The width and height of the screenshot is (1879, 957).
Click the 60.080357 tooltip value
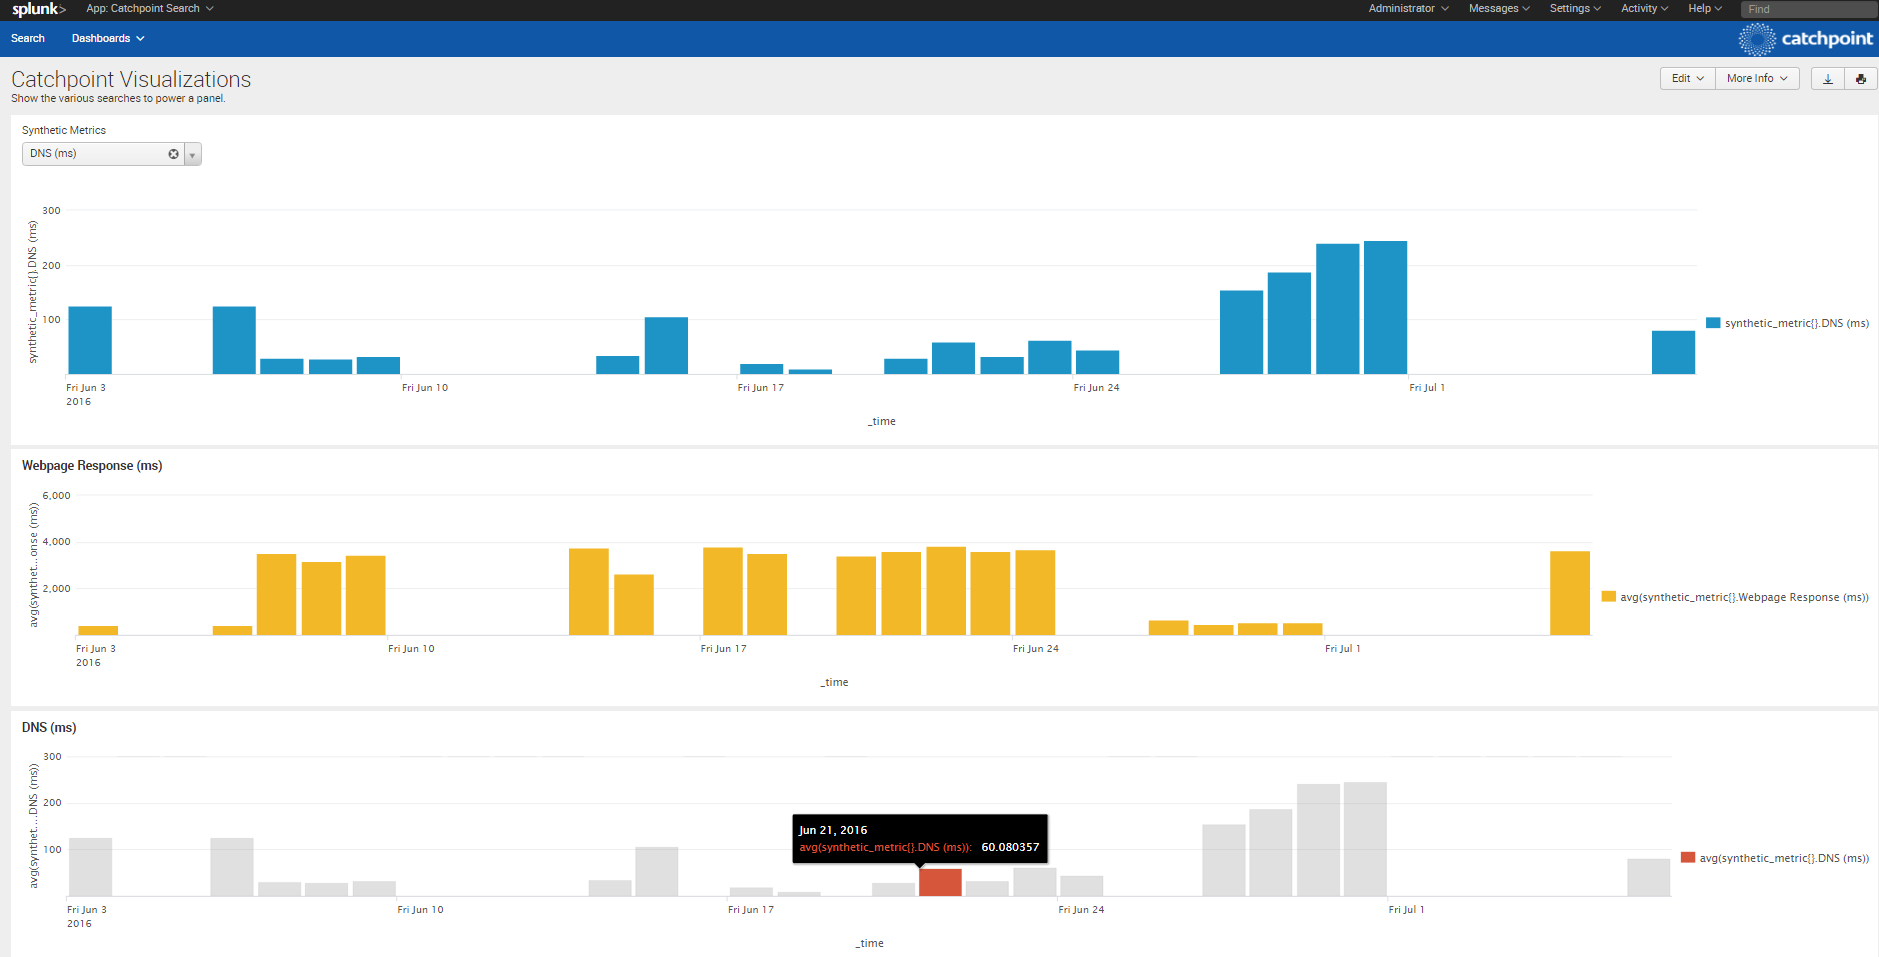pyautogui.click(x=1010, y=847)
